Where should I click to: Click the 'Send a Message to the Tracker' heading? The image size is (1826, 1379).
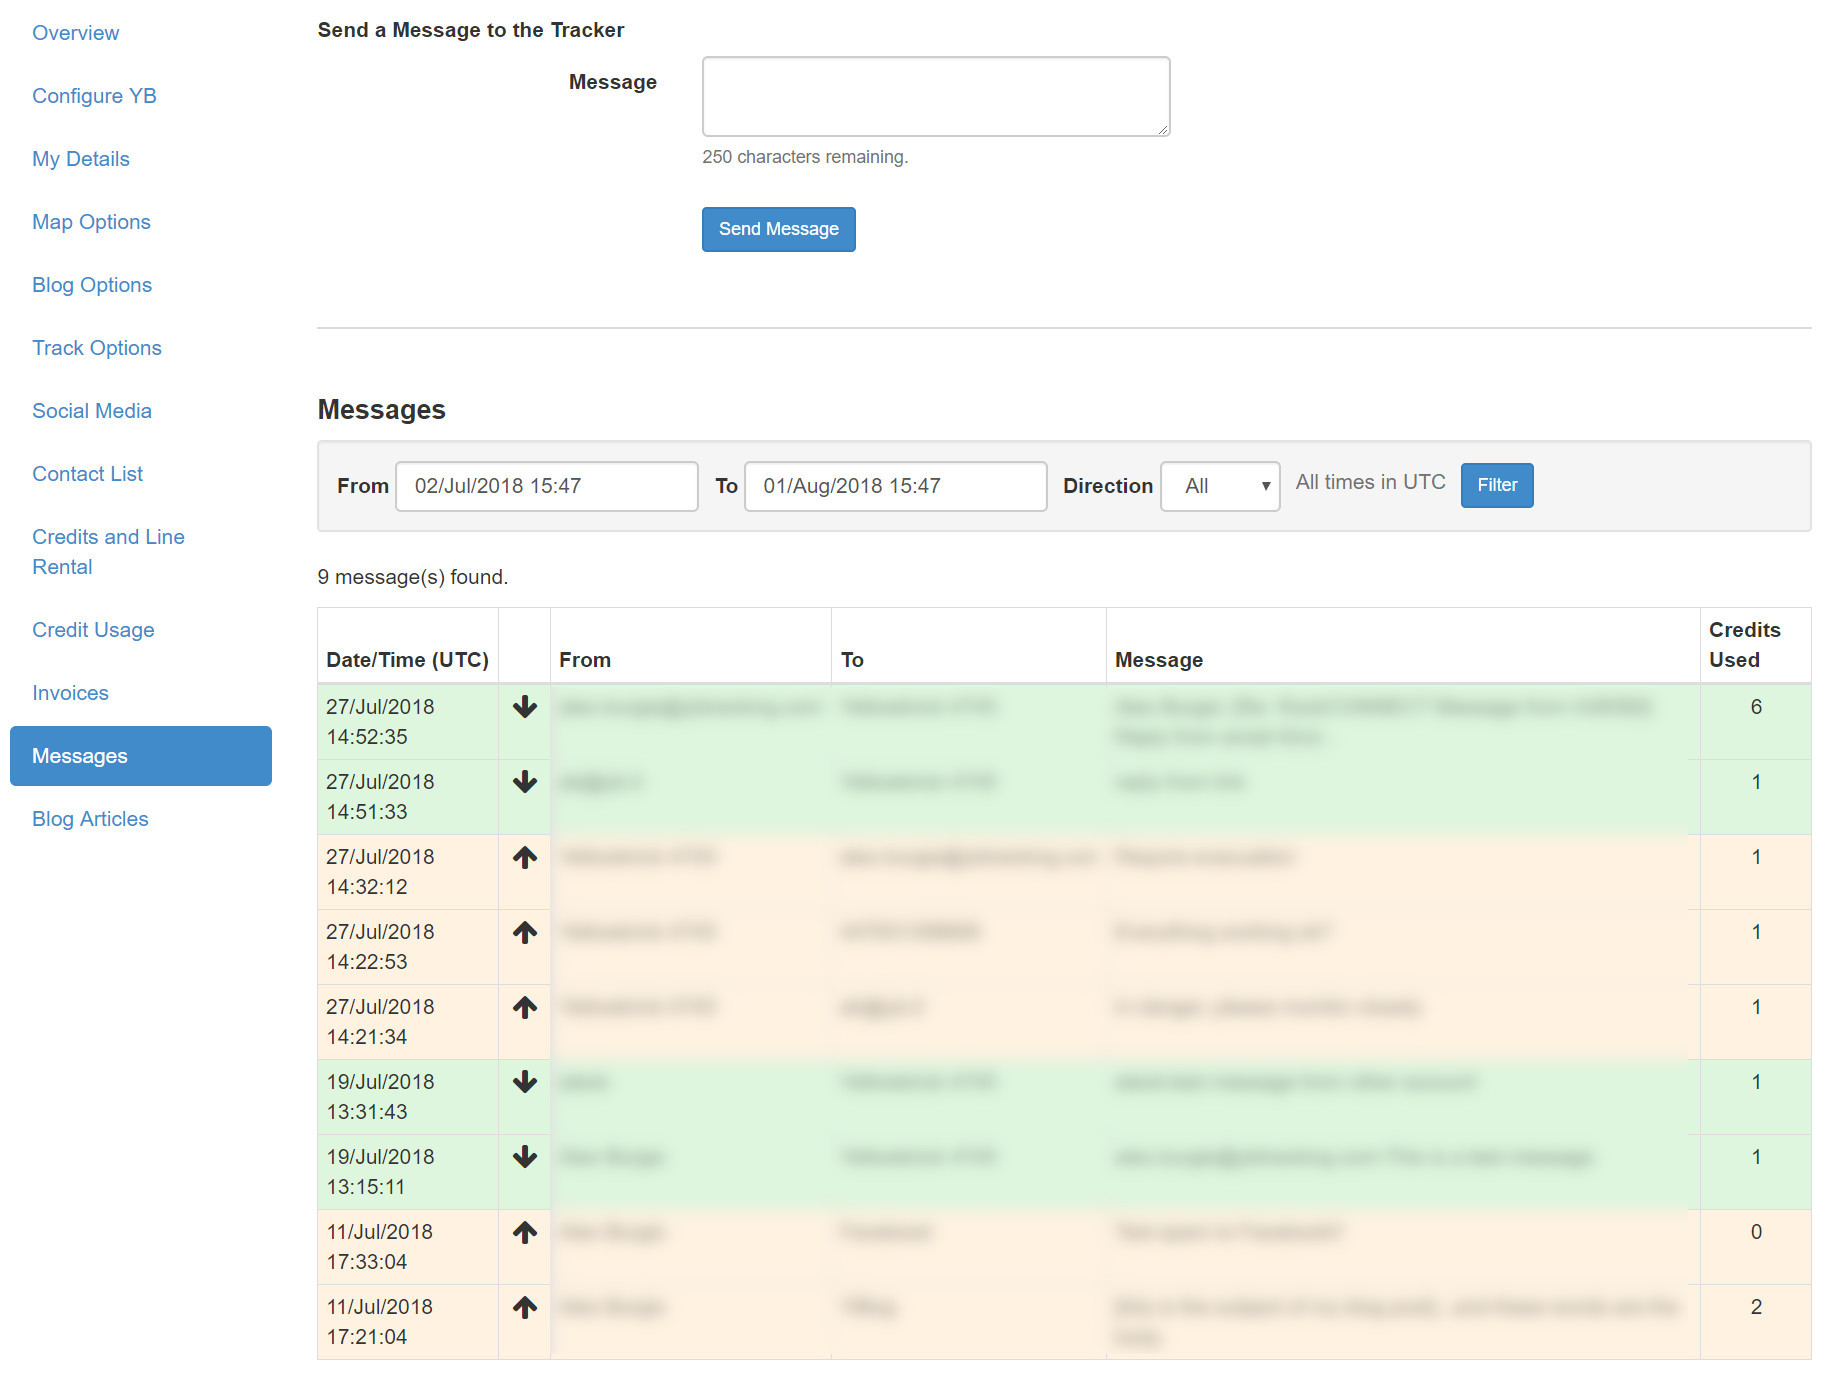471,30
